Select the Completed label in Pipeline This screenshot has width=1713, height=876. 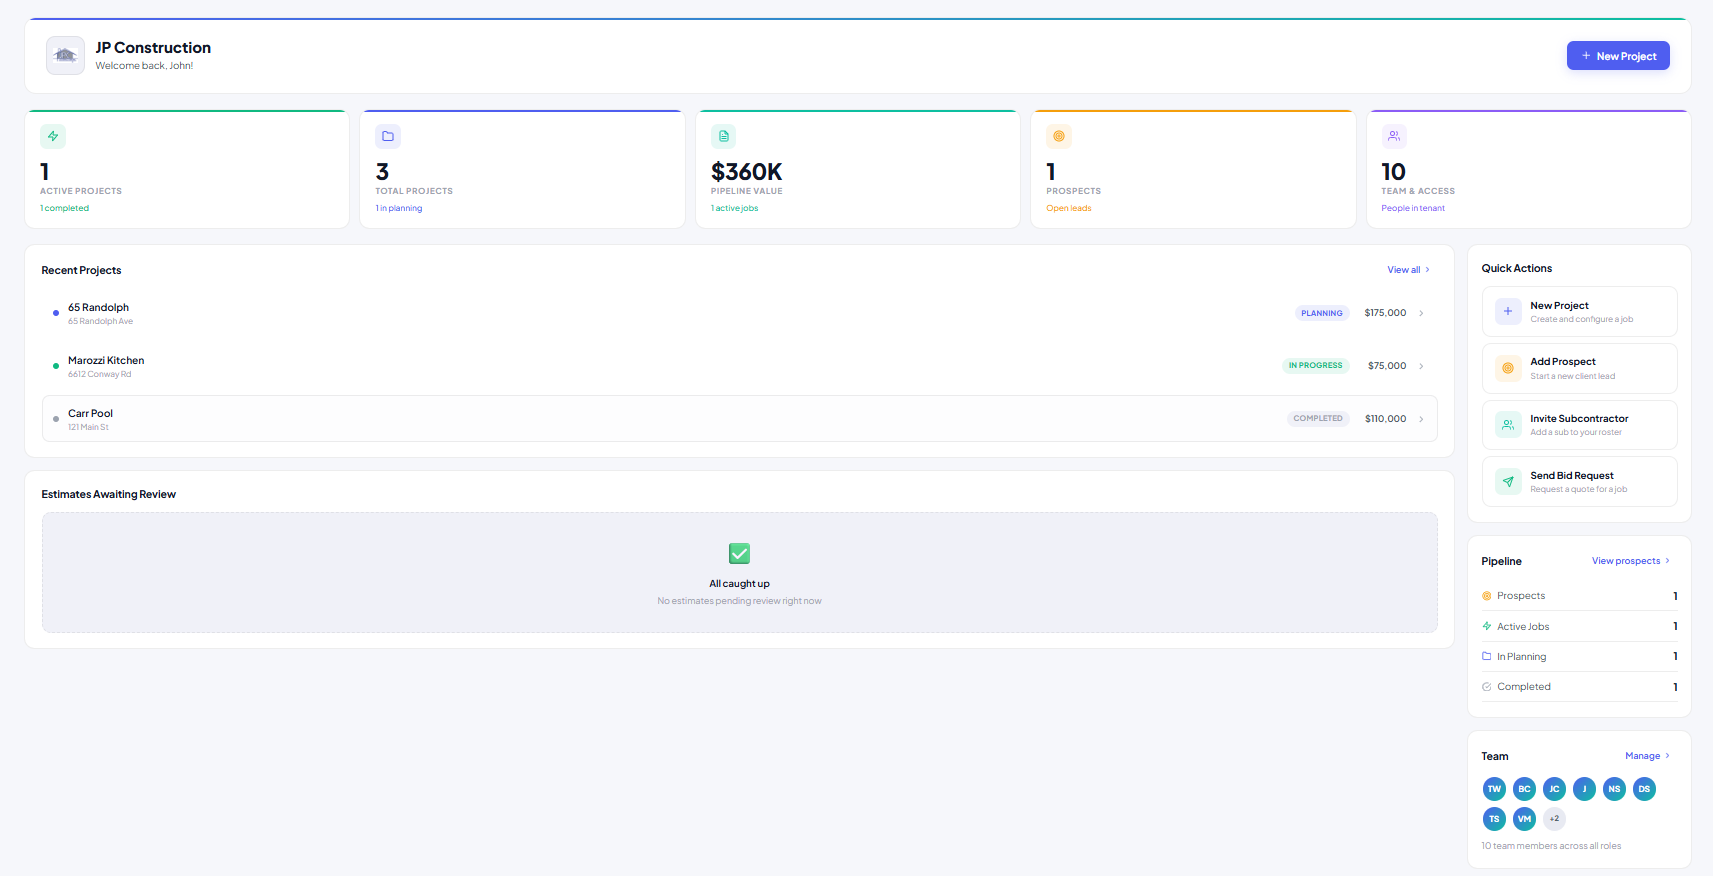tap(1524, 687)
